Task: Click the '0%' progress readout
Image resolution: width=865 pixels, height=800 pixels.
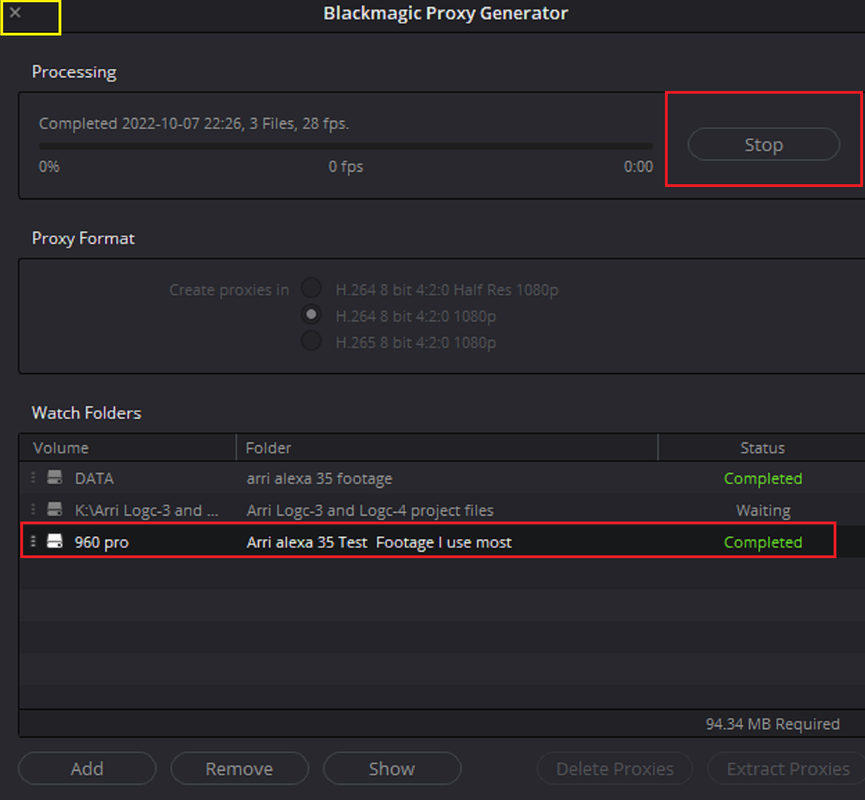Action: pyautogui.click(x=49, y=166)
